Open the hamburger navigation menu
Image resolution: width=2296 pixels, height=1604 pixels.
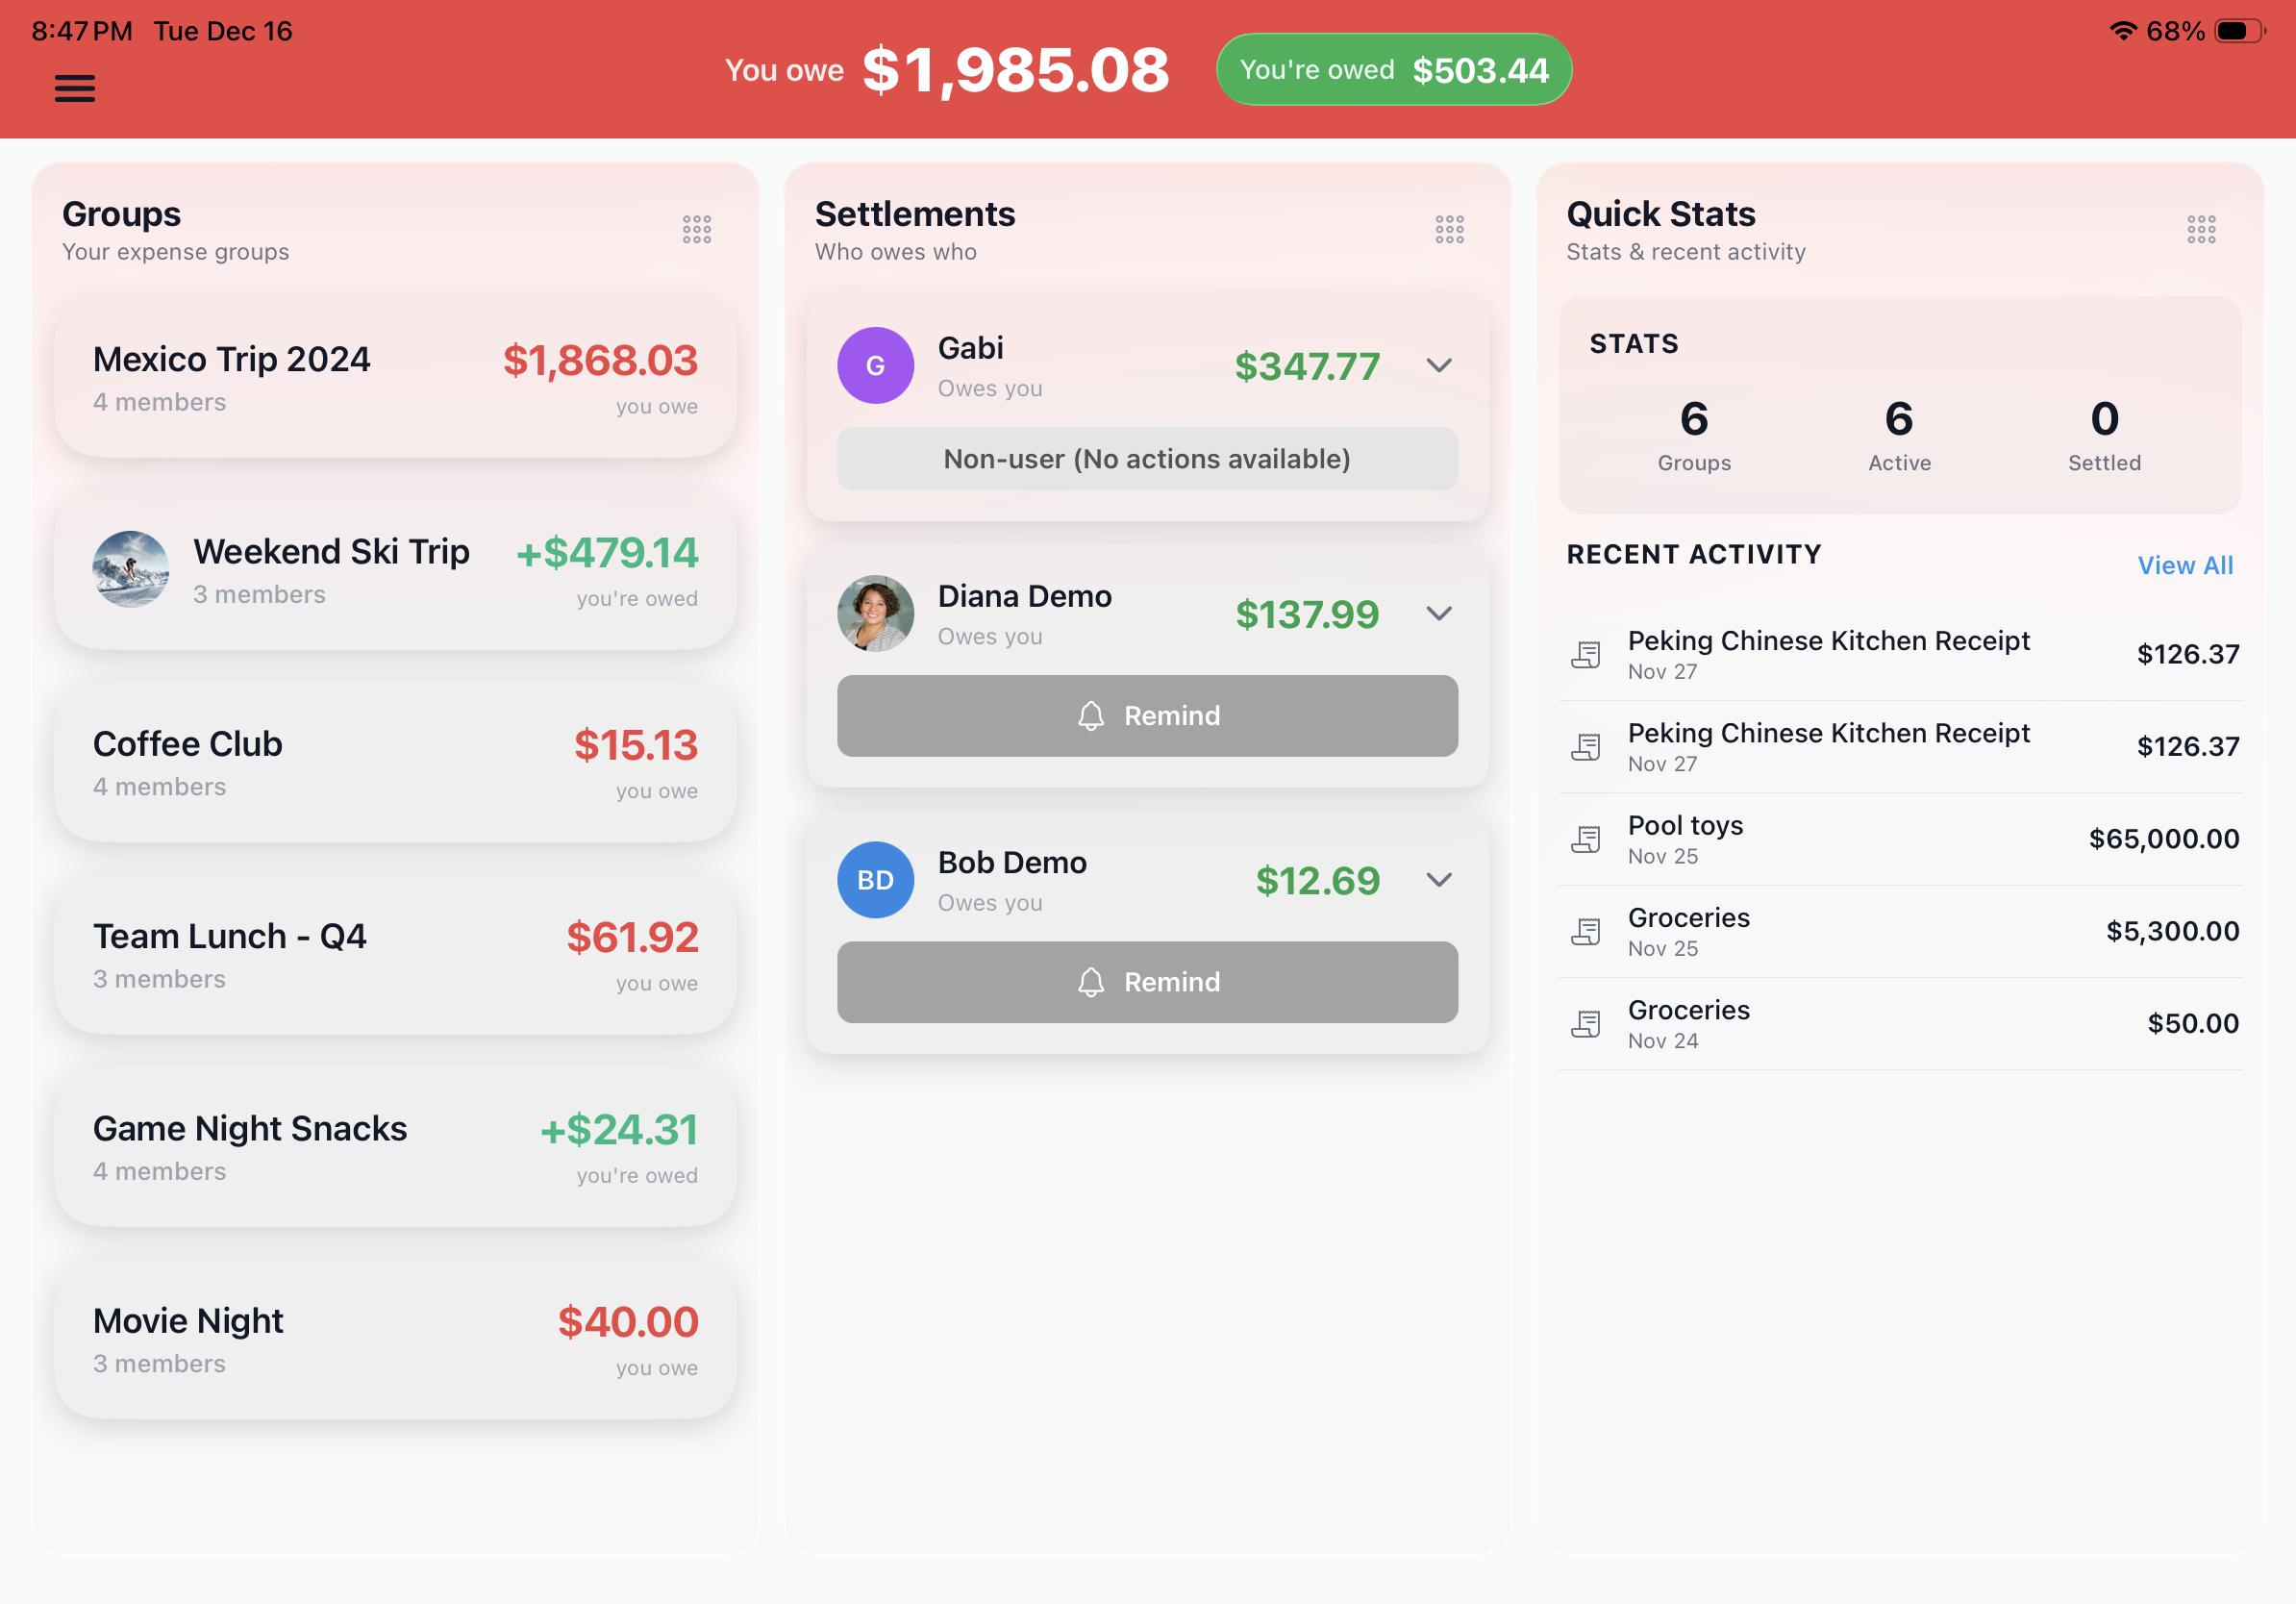click(x=74, y=88)
